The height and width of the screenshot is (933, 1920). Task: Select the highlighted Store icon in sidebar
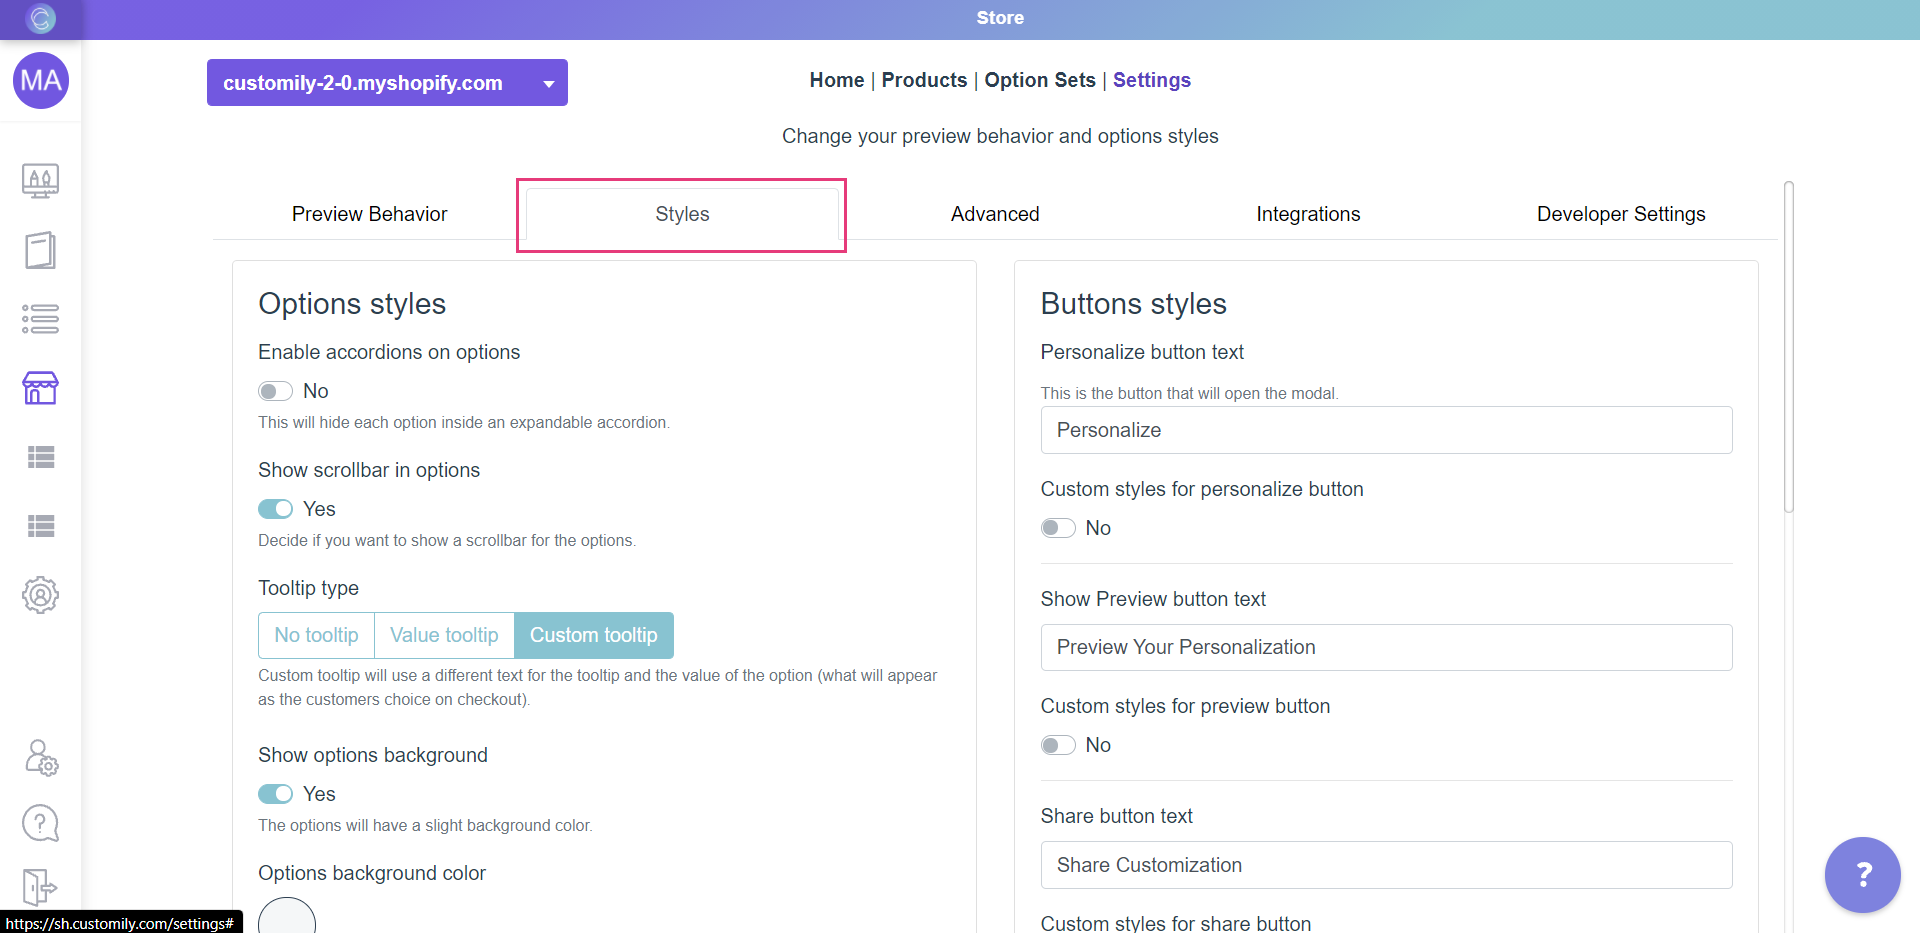point(40,388)
